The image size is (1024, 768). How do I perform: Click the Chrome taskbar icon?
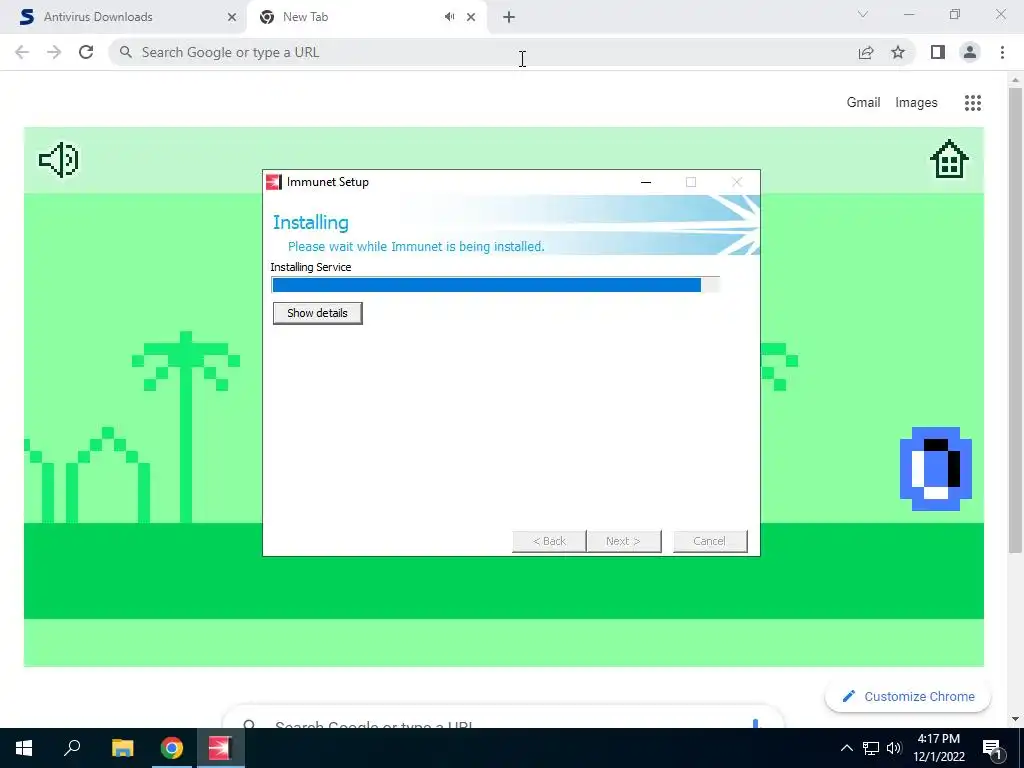[x=172, y=748]
